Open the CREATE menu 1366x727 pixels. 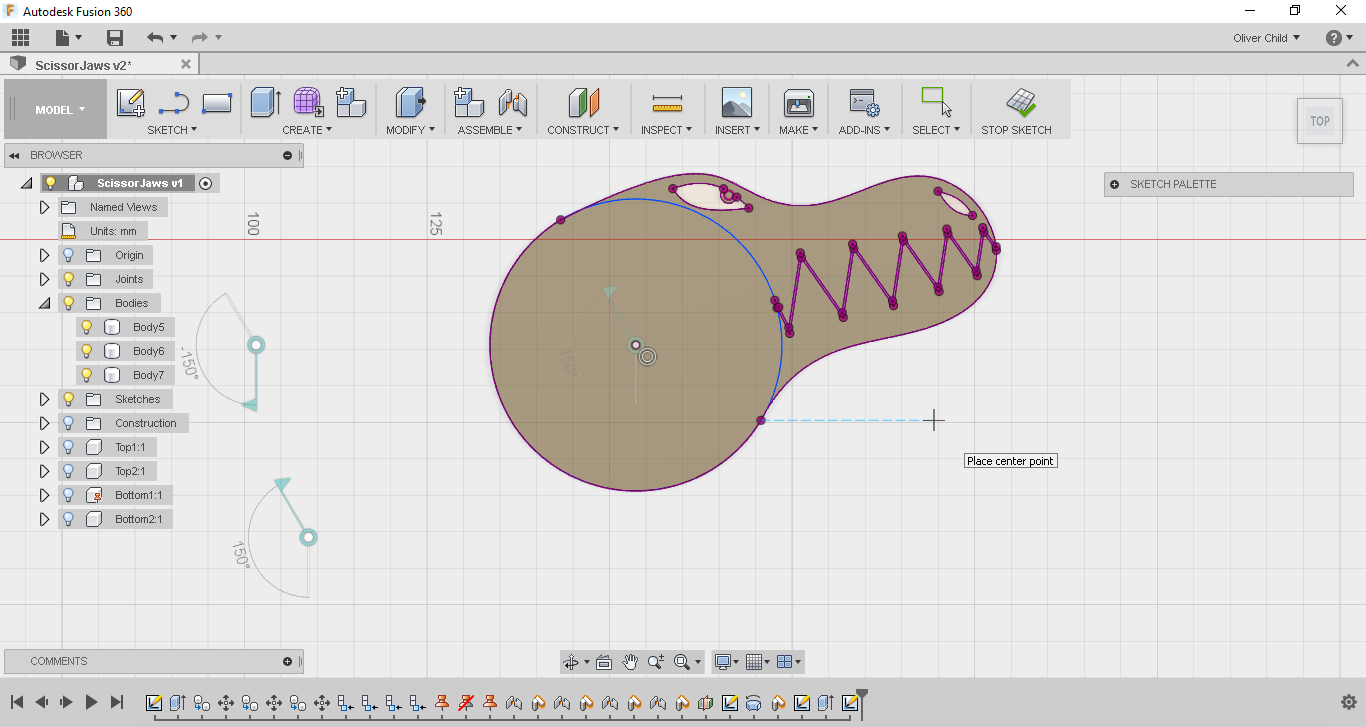[307, 130]
